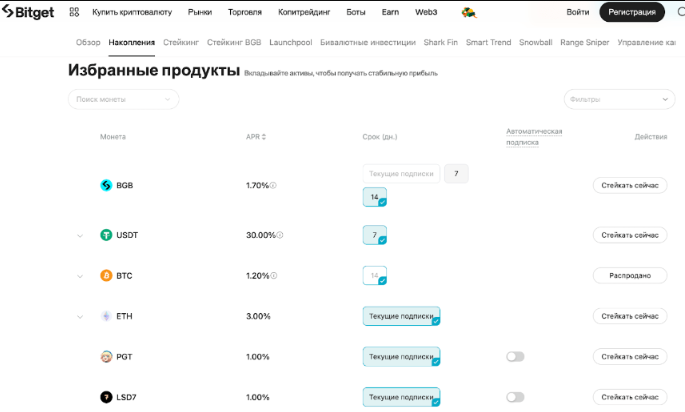Switch to the Обзор tab

tap(88, 42)
